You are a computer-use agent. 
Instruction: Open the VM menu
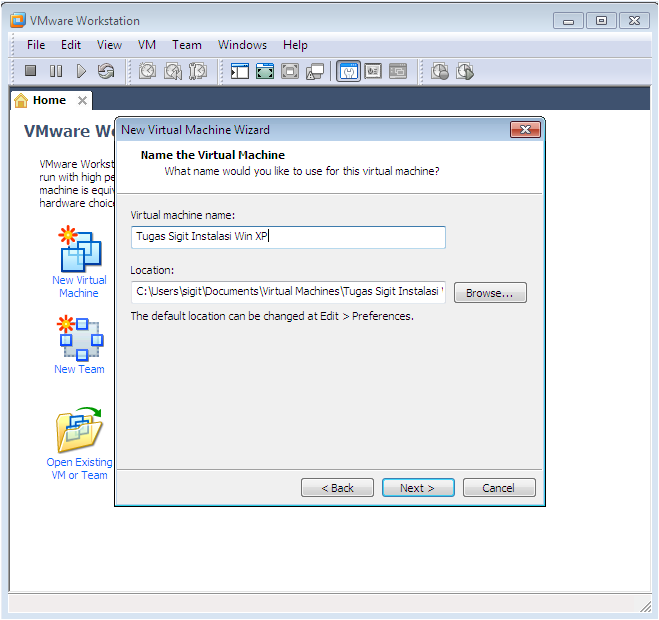(147, 45)
